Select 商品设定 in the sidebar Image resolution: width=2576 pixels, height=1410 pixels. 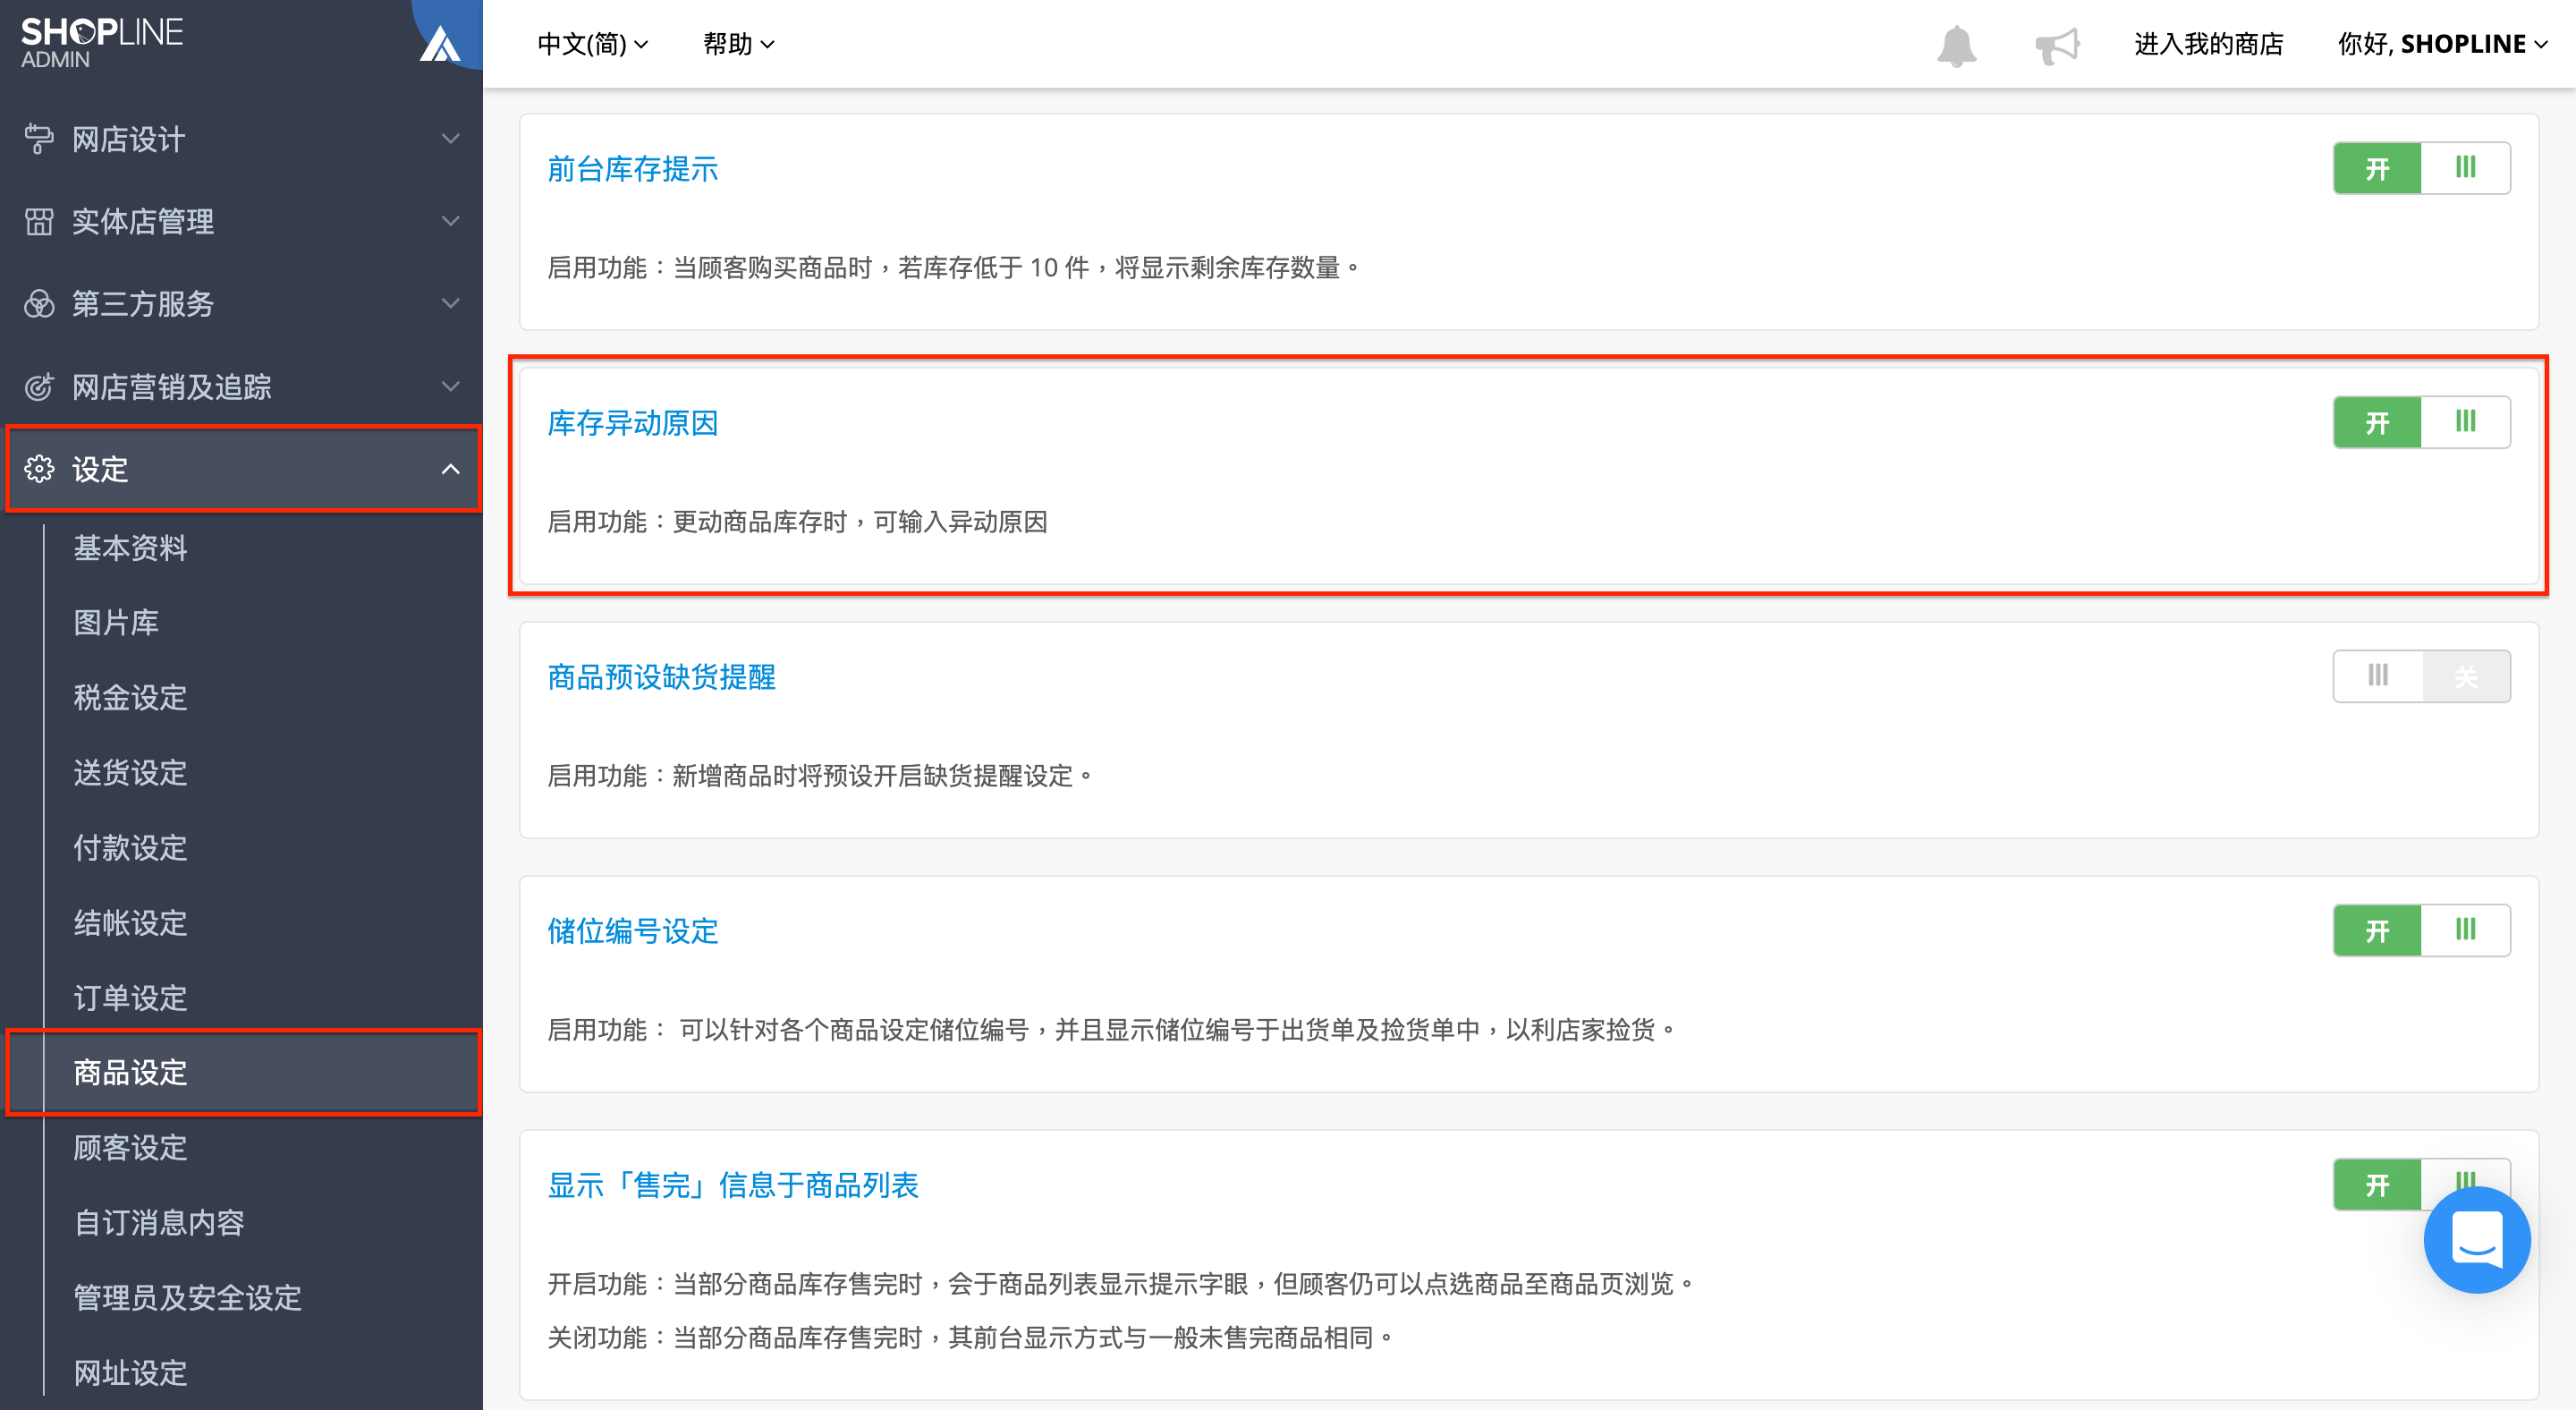[x=243, y=1072]
